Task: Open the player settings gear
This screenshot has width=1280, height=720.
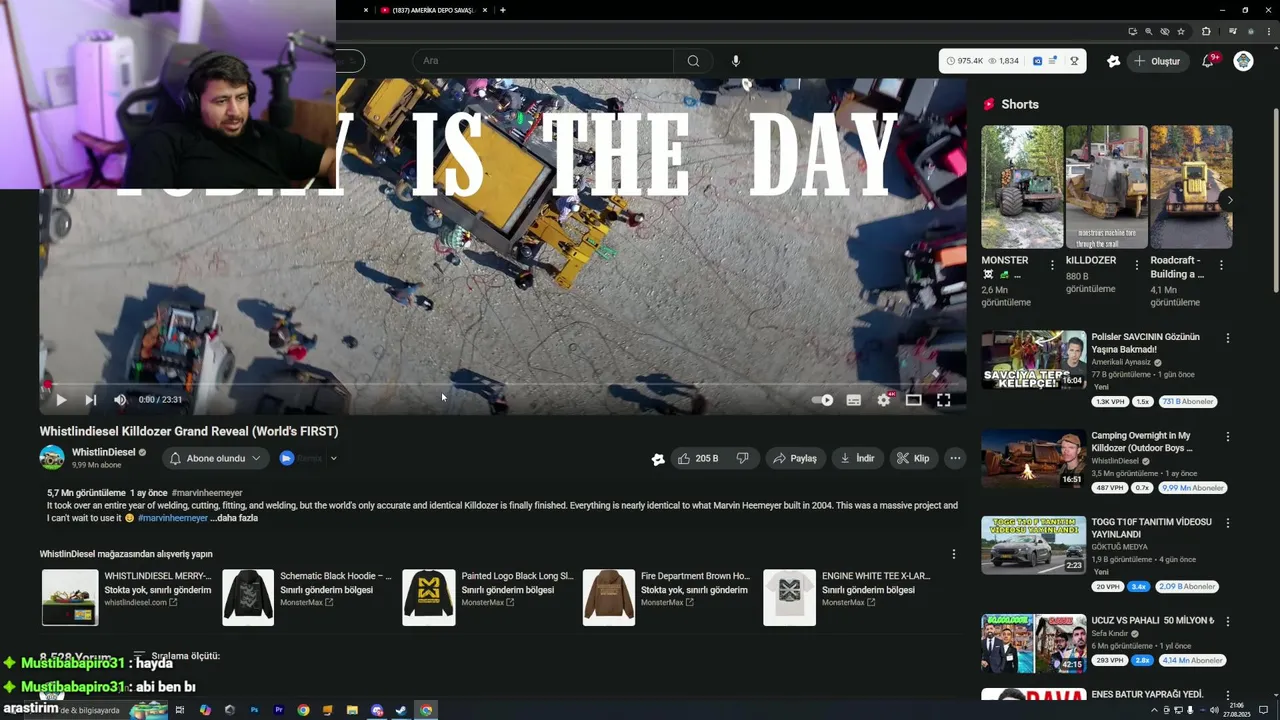Action: (x=884, y=400)
